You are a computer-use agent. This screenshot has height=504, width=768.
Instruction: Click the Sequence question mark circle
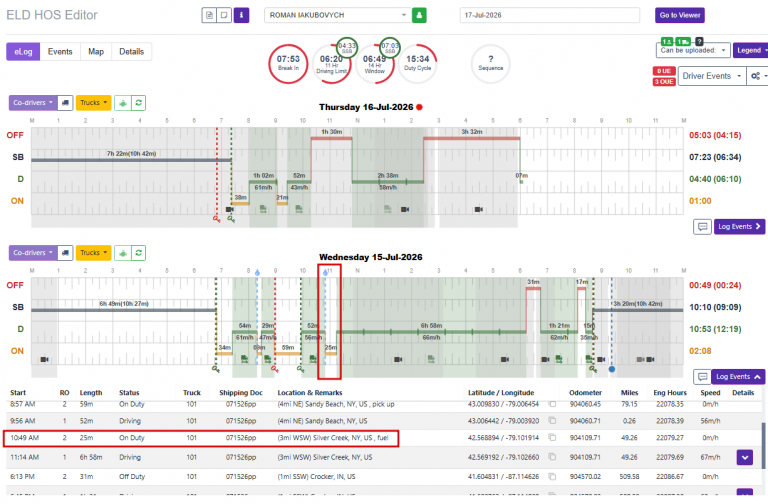(x=491, y=64)
